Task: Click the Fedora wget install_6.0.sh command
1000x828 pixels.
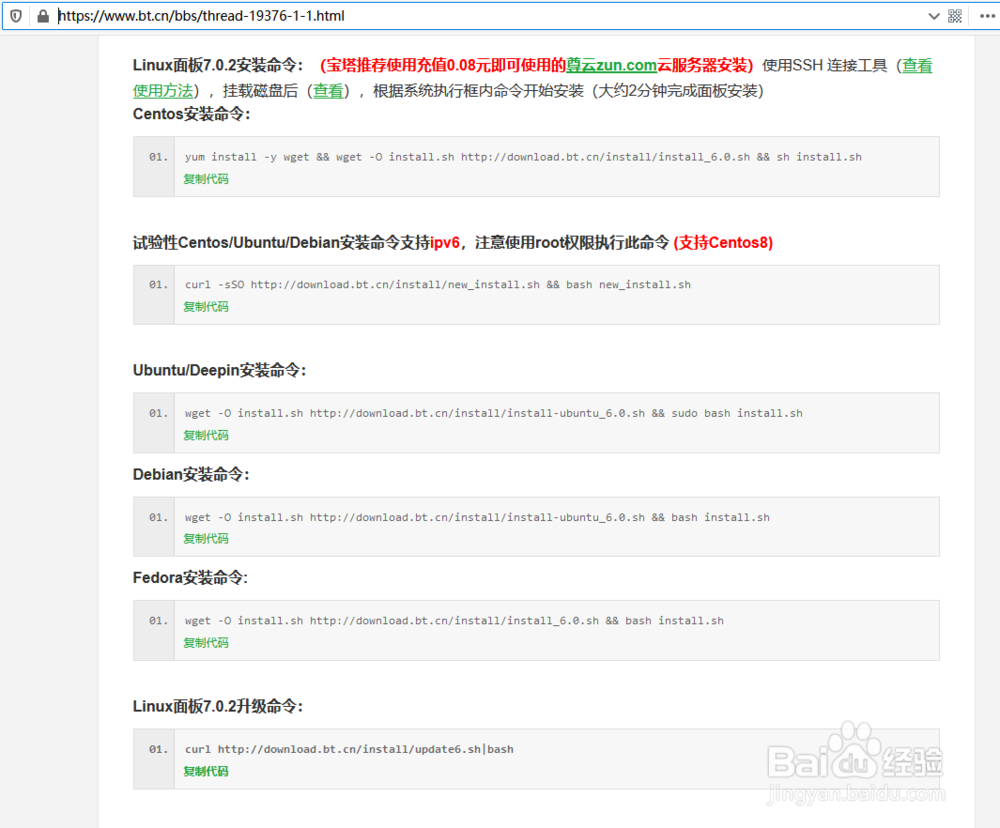Action: point(454,621)
